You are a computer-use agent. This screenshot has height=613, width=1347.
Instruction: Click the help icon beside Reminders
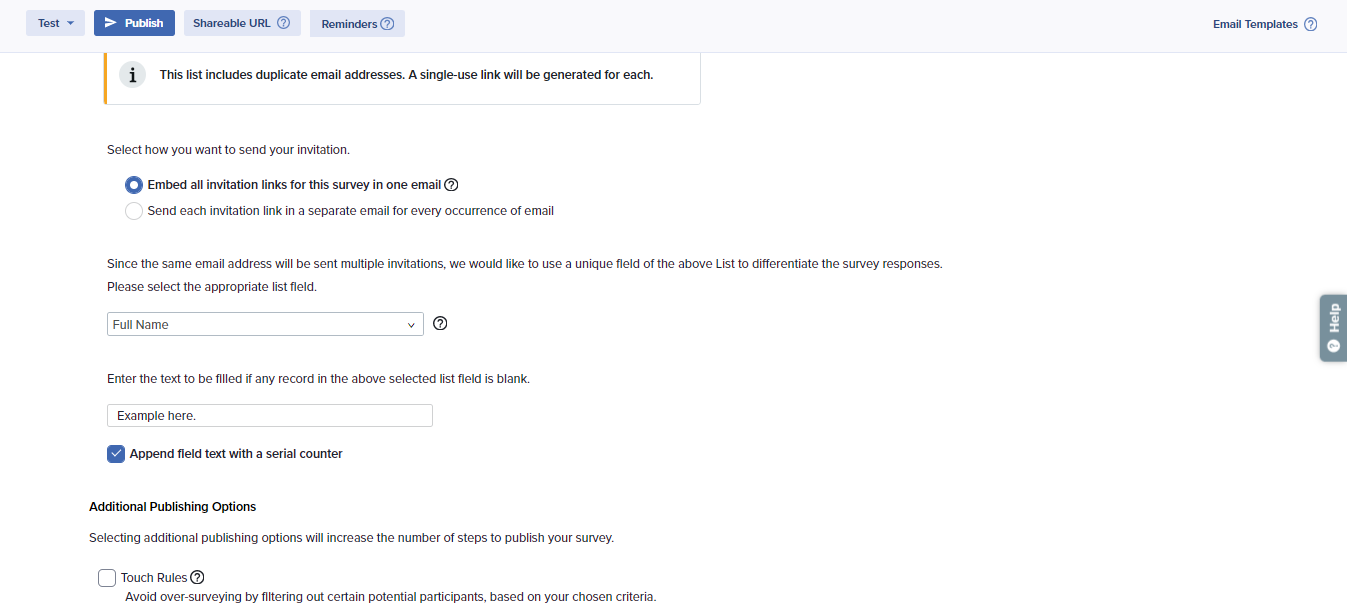coord(388,24)
